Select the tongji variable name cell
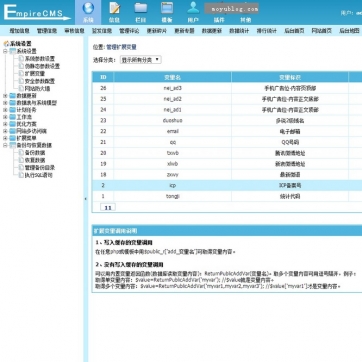 click(172, 196)
